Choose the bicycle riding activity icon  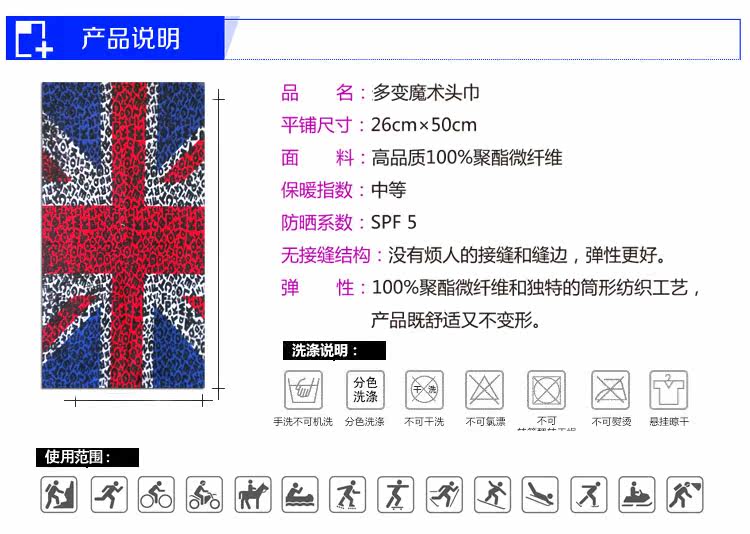point(156,494)
